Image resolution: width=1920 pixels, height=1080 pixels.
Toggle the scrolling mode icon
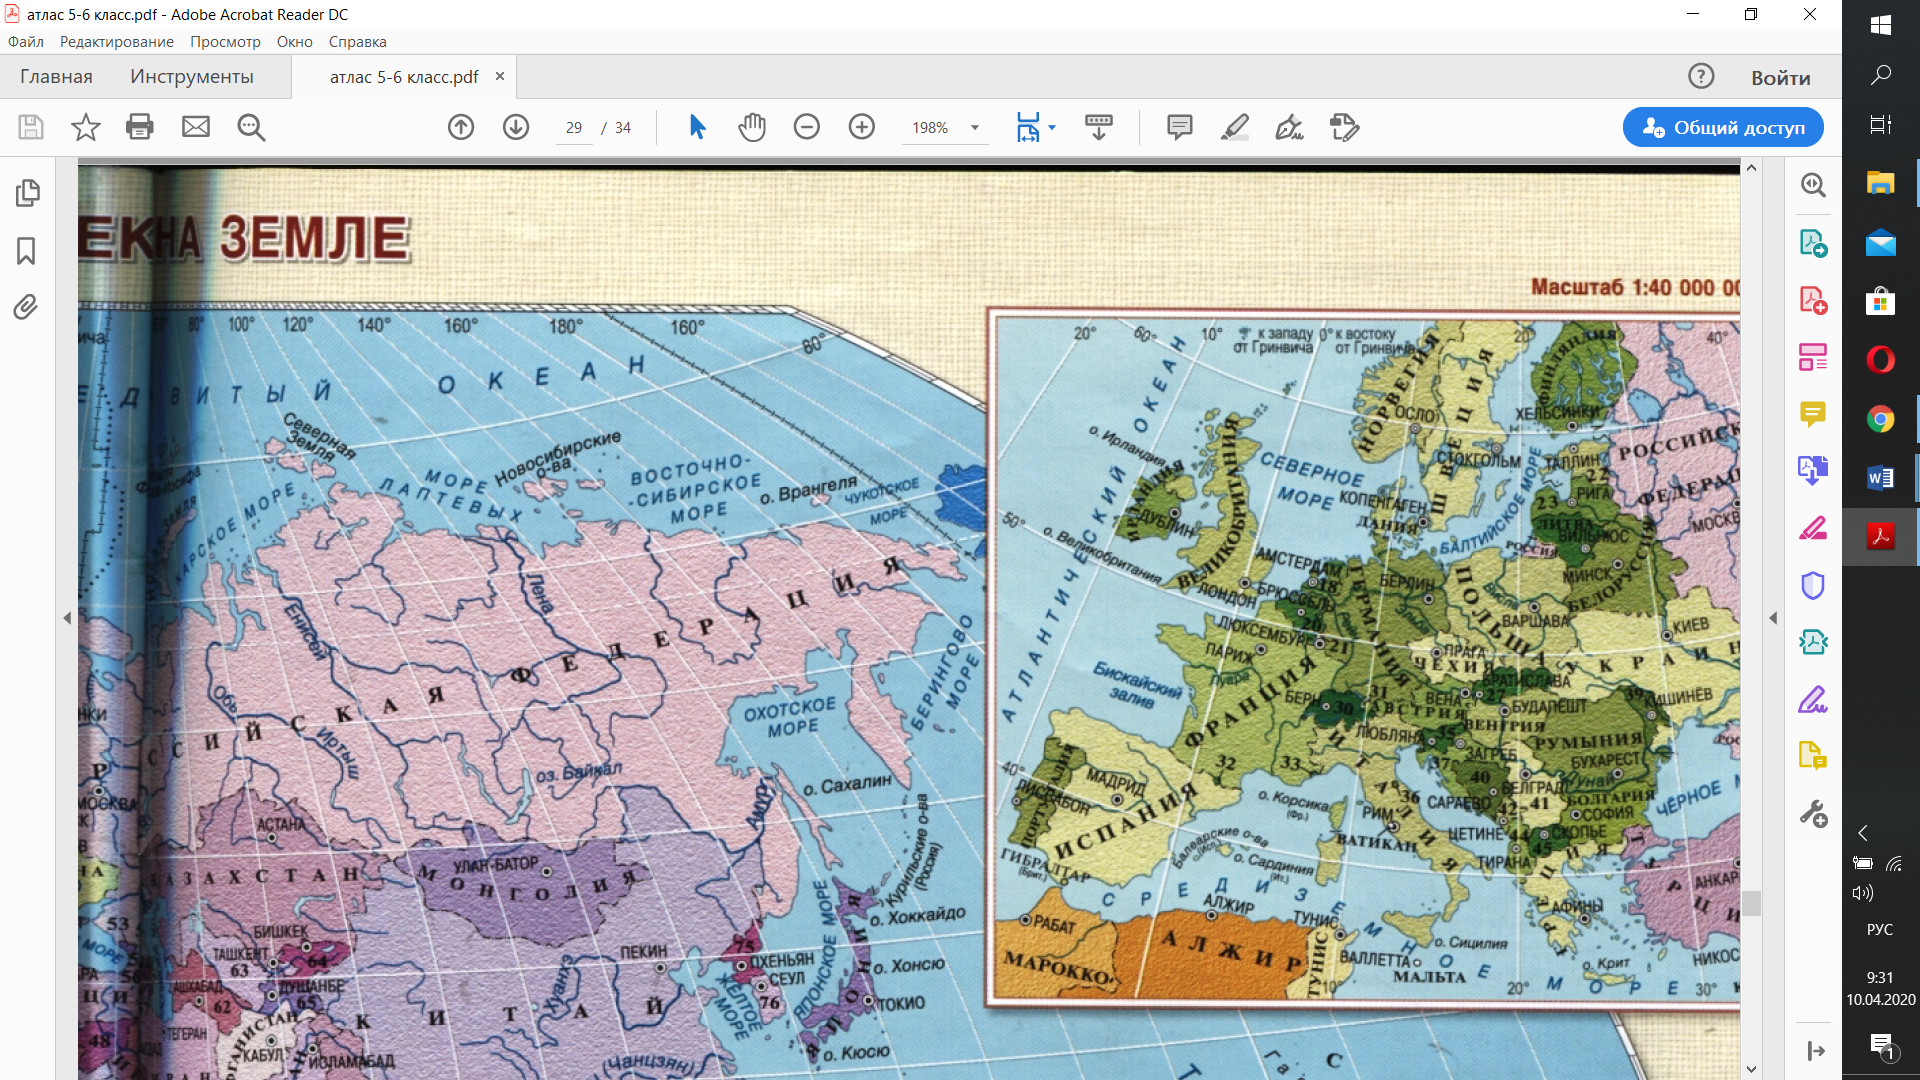1099,127
